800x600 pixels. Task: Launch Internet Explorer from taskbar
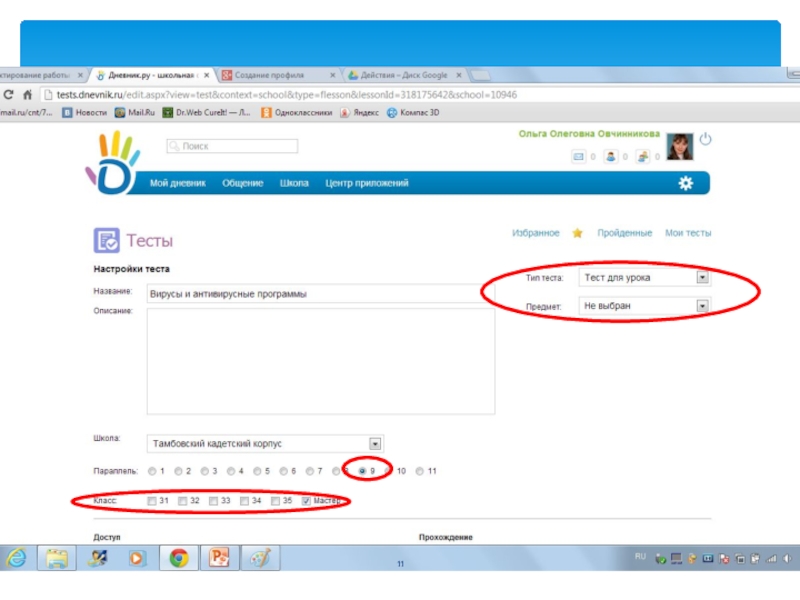tap(16, 558)
